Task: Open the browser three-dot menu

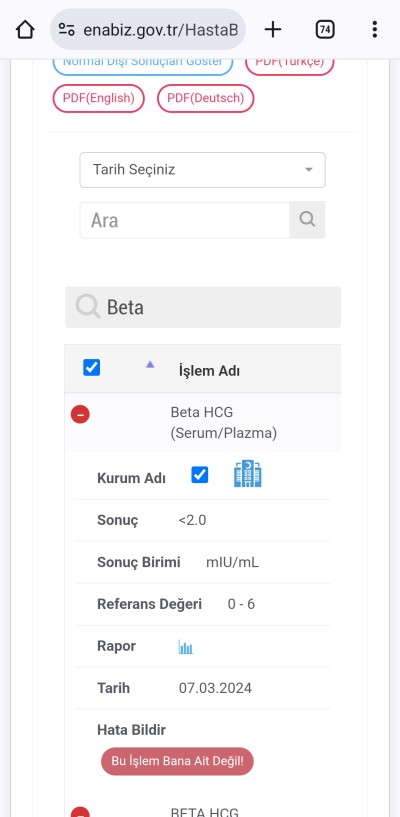Action: (x=374, y=30)
